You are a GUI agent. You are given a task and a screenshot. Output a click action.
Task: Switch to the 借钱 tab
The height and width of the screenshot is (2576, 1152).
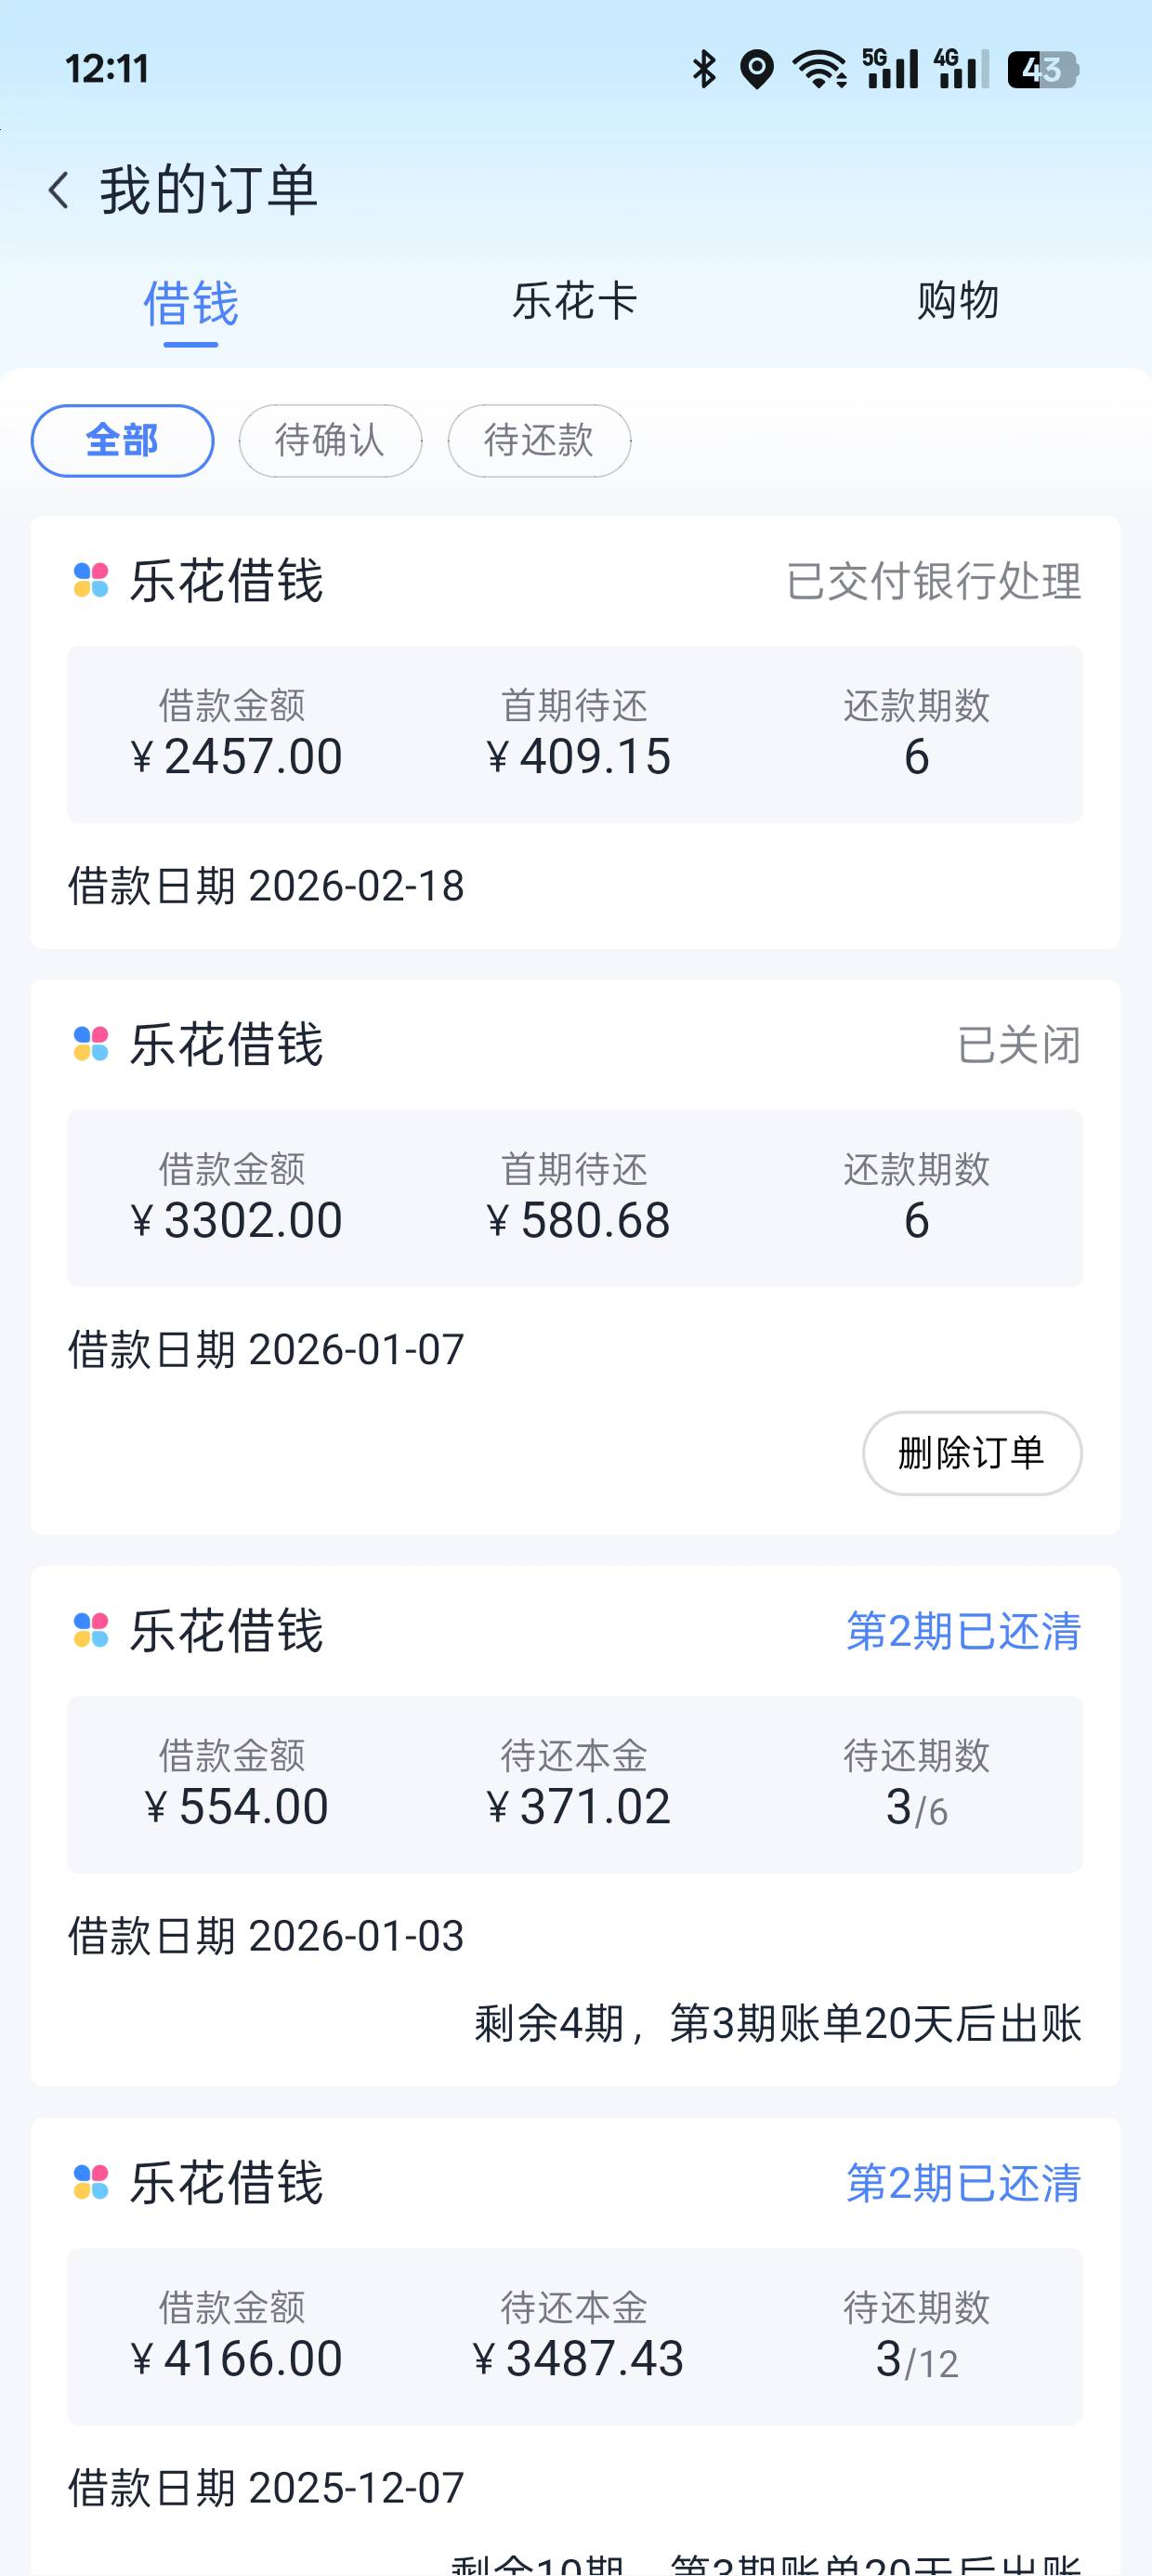click(x=191, y=303)
